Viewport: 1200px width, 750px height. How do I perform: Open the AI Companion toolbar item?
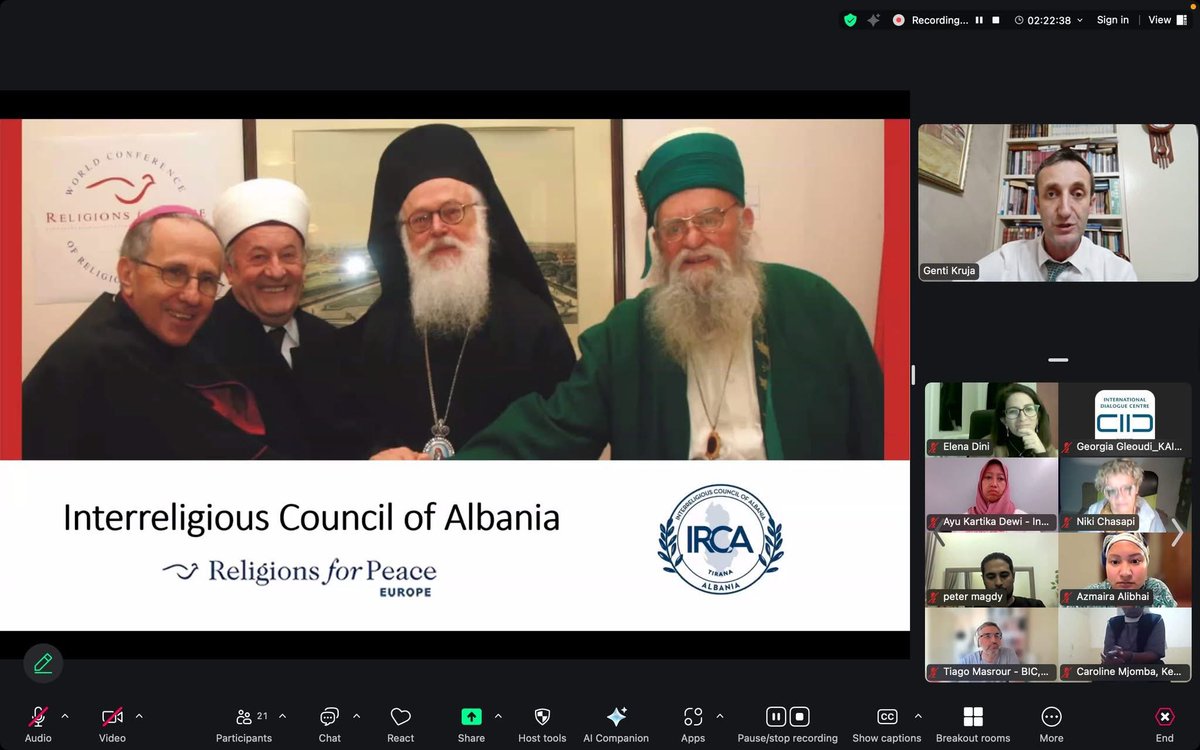pos(616,724)
